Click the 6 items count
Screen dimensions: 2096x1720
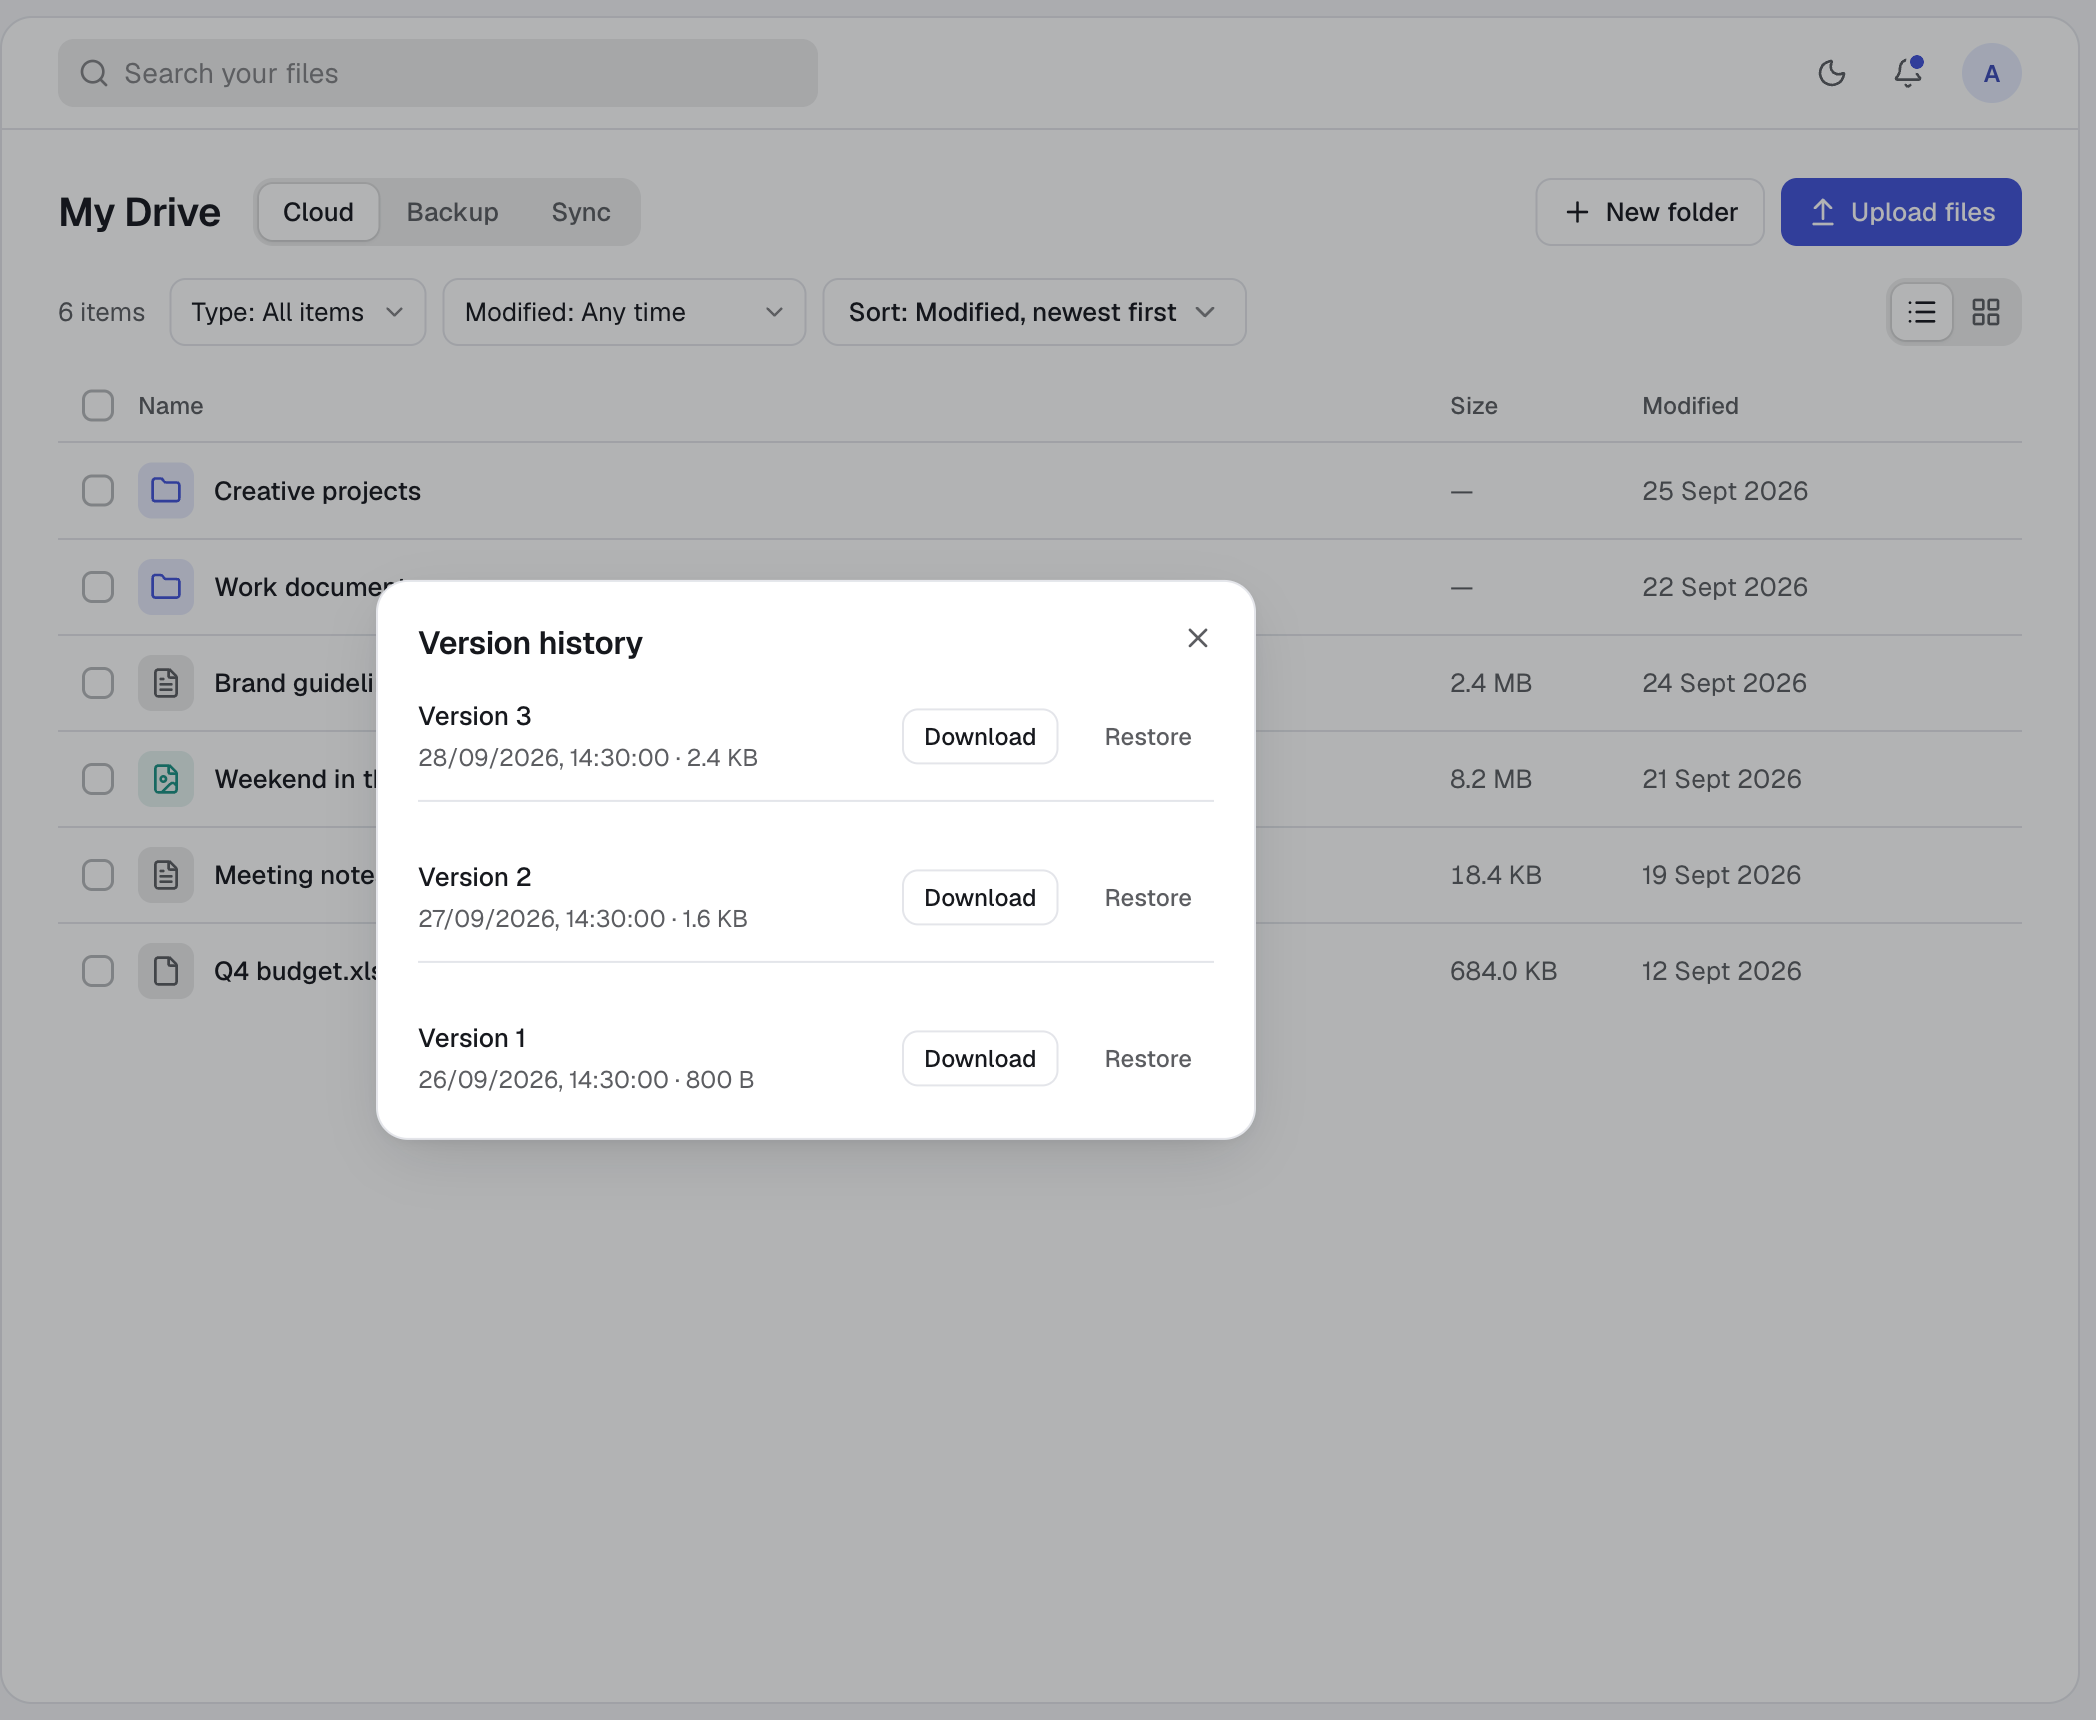pos(101,312)
